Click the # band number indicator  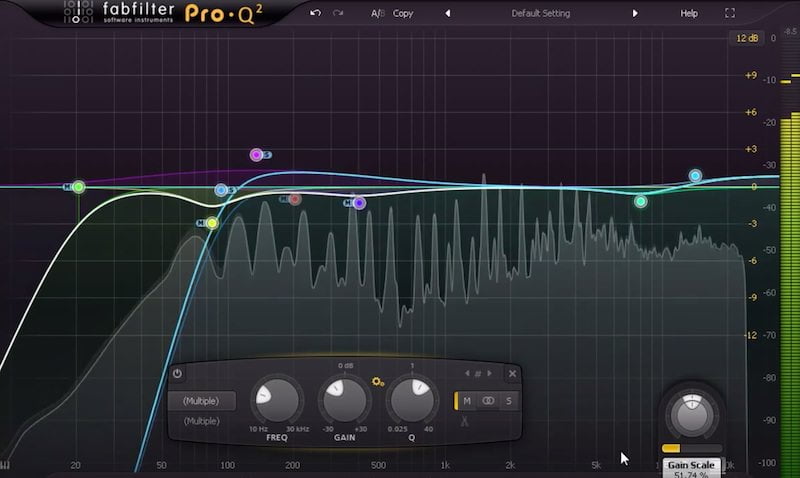[x=478, y=374]
